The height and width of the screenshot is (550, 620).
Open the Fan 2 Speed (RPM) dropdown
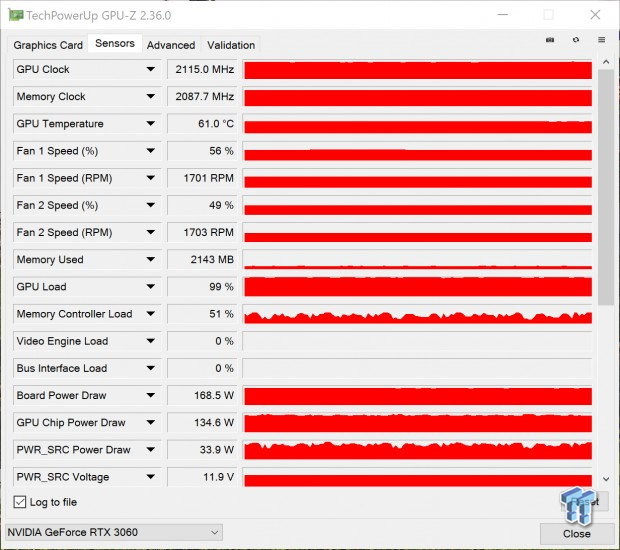tap(150, 232)
